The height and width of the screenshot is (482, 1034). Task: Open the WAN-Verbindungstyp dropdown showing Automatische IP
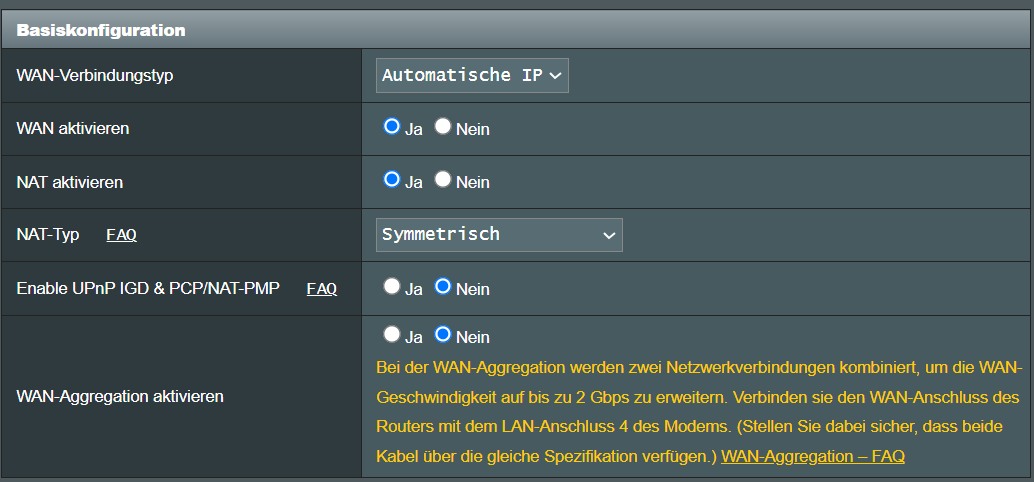coord(472,75)
